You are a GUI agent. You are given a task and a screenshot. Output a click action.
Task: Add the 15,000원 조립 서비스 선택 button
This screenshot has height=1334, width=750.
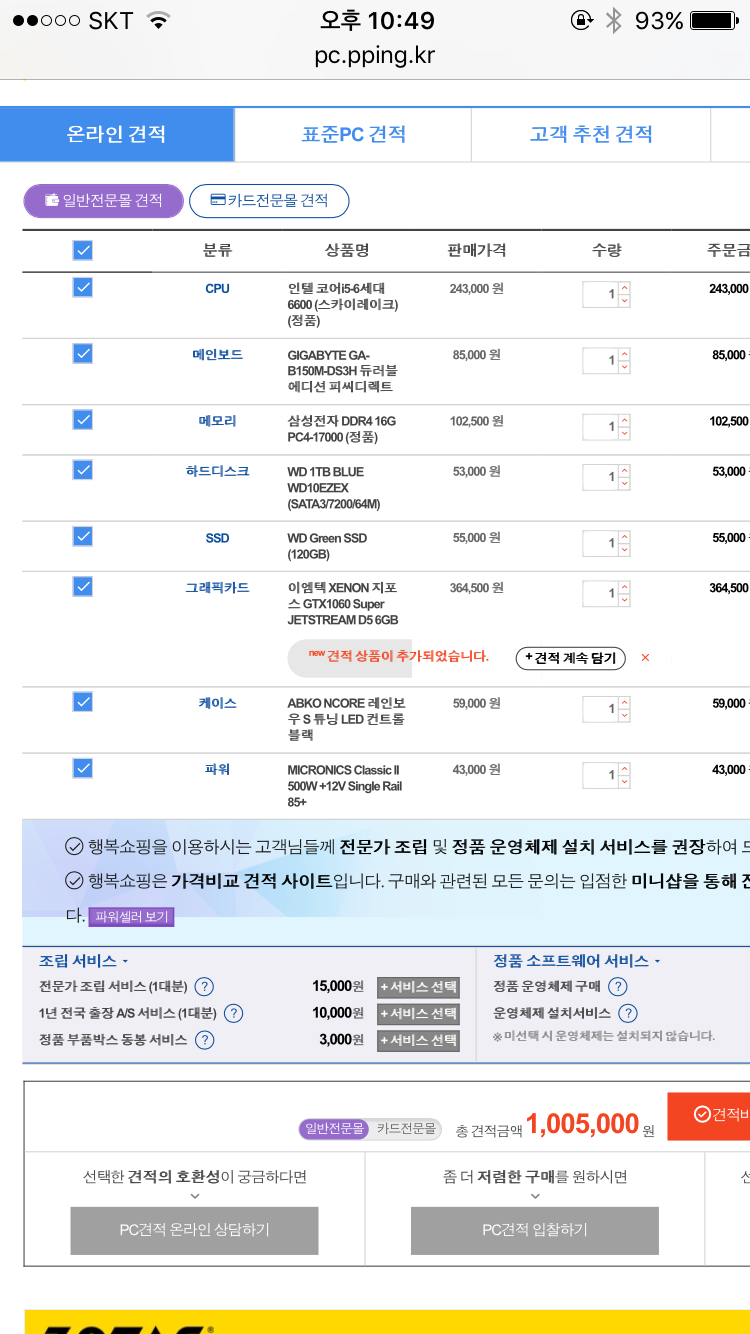coord(419,987)
